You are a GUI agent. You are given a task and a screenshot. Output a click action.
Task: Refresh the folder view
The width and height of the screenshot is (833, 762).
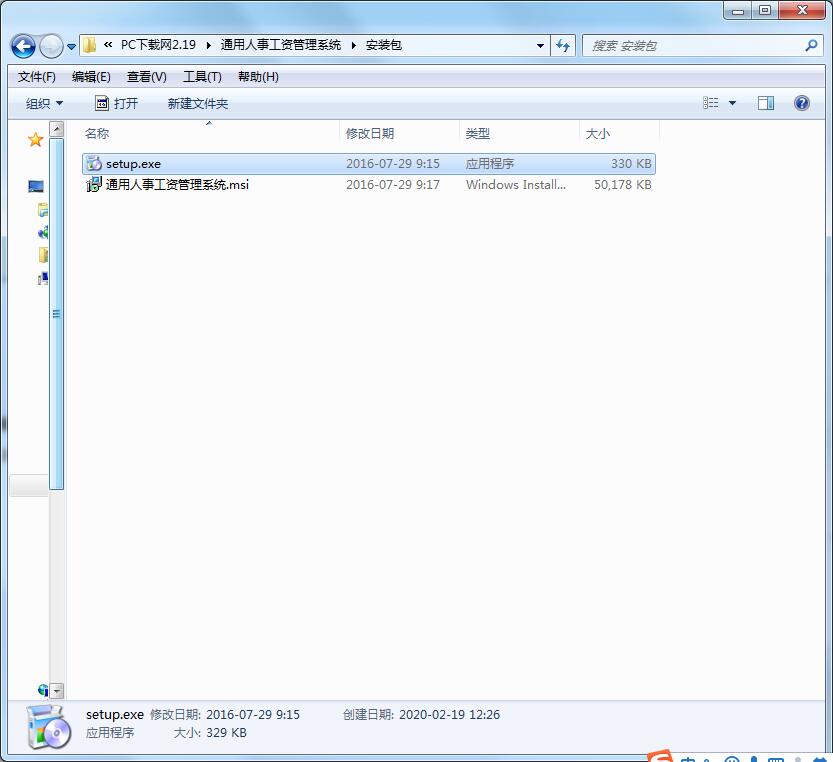563,46
